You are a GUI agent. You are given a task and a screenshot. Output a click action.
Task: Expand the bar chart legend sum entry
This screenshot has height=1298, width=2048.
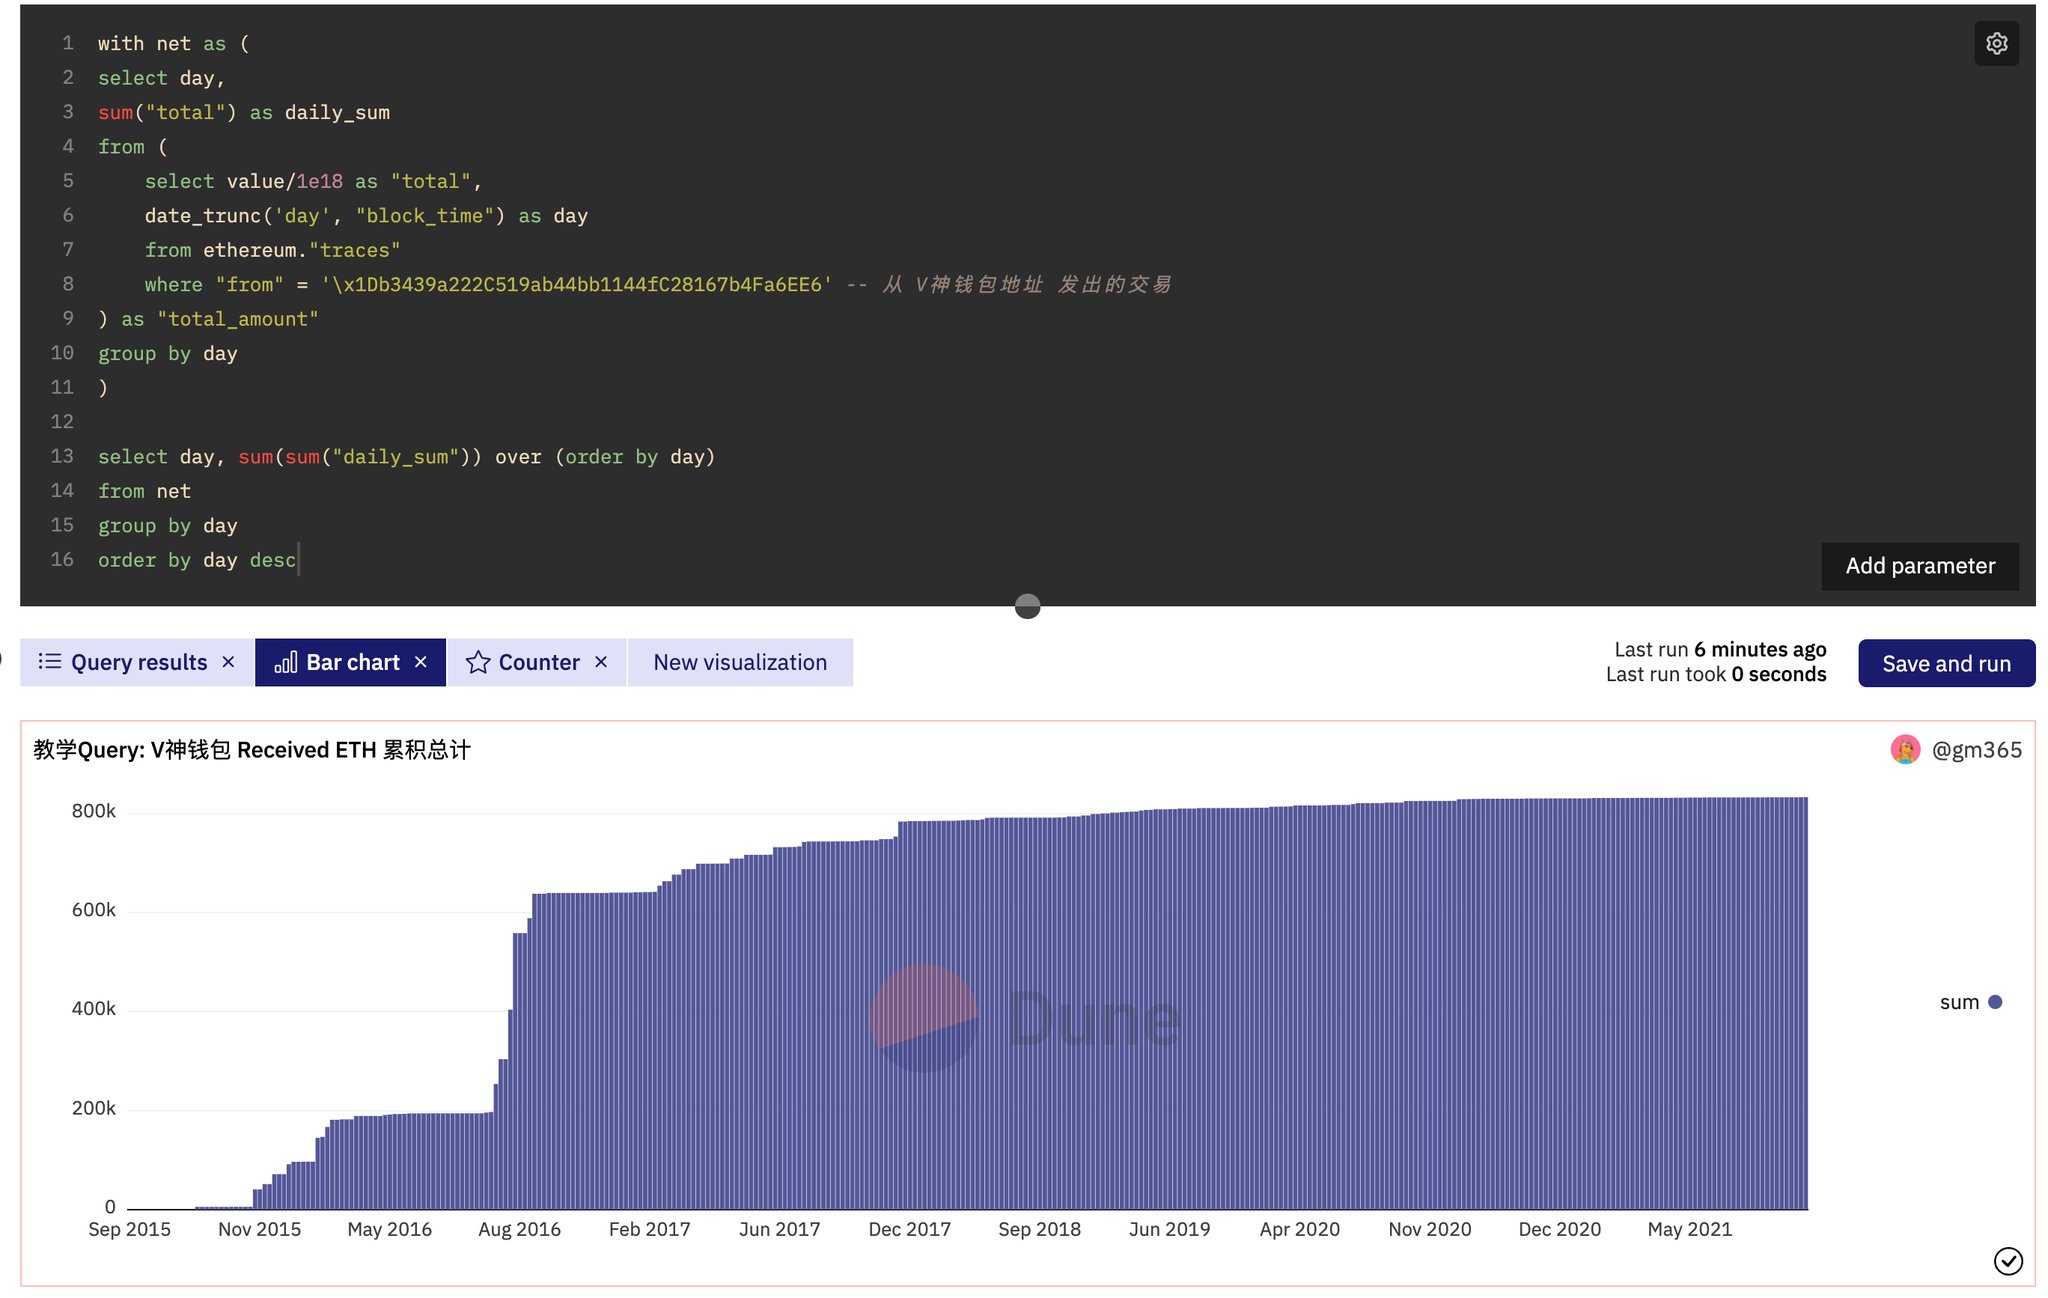(x=1969, y=1001)
